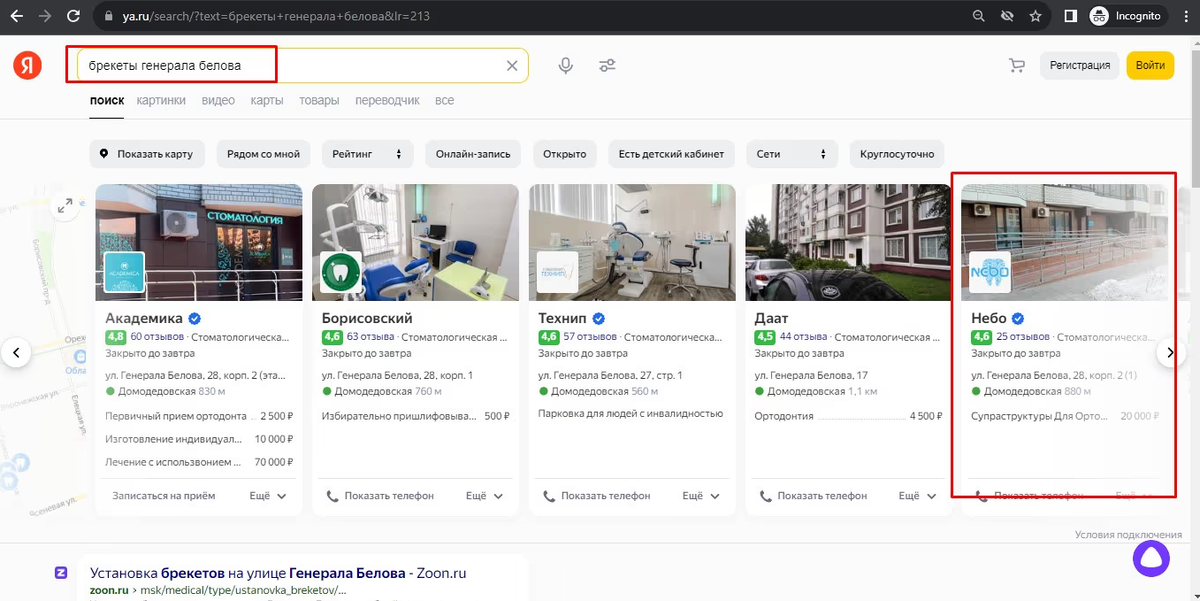
Task: Show phone for Даат
Action: [813, 495]
